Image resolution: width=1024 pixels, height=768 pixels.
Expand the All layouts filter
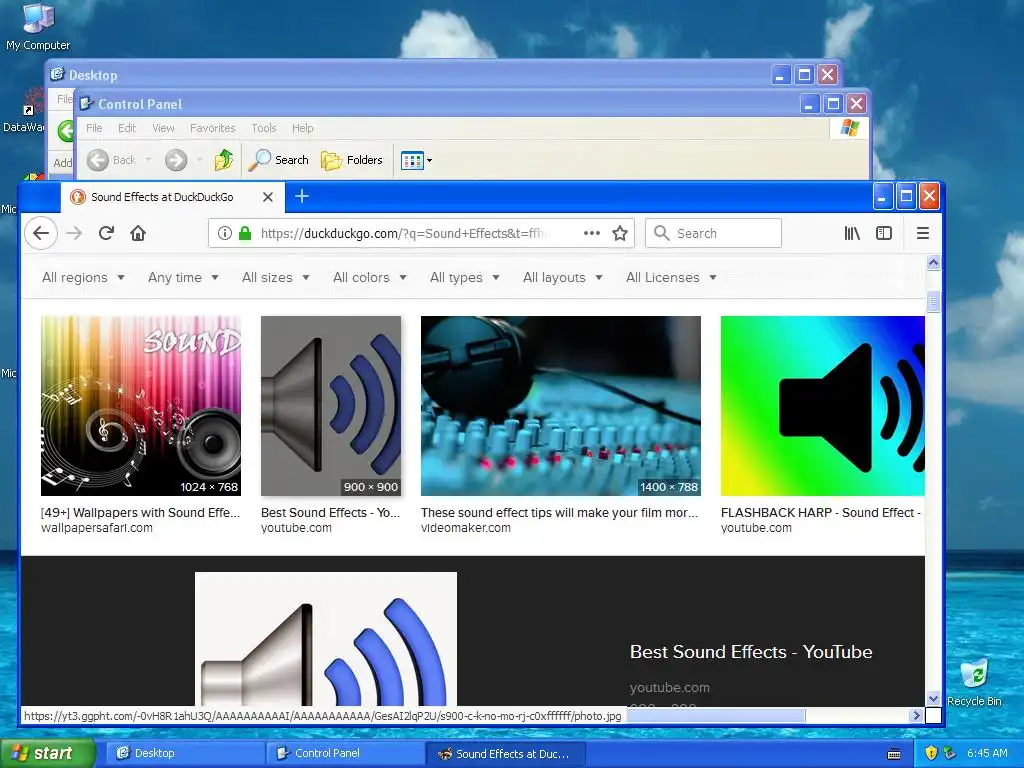562,278
